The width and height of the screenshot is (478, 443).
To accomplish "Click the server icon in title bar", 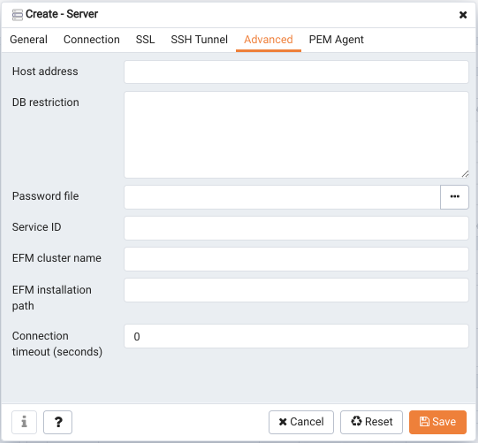I will point(17,15).
